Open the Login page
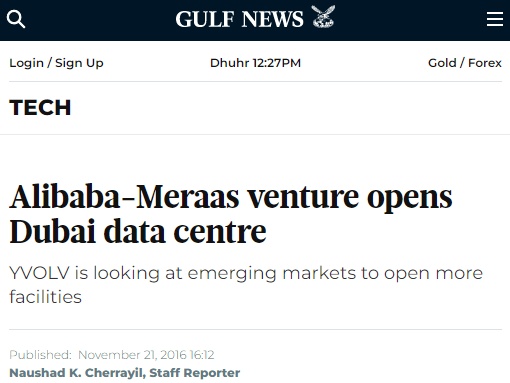Image resolution: width=510 pixels, height=383 pixels. coord(26,63)
